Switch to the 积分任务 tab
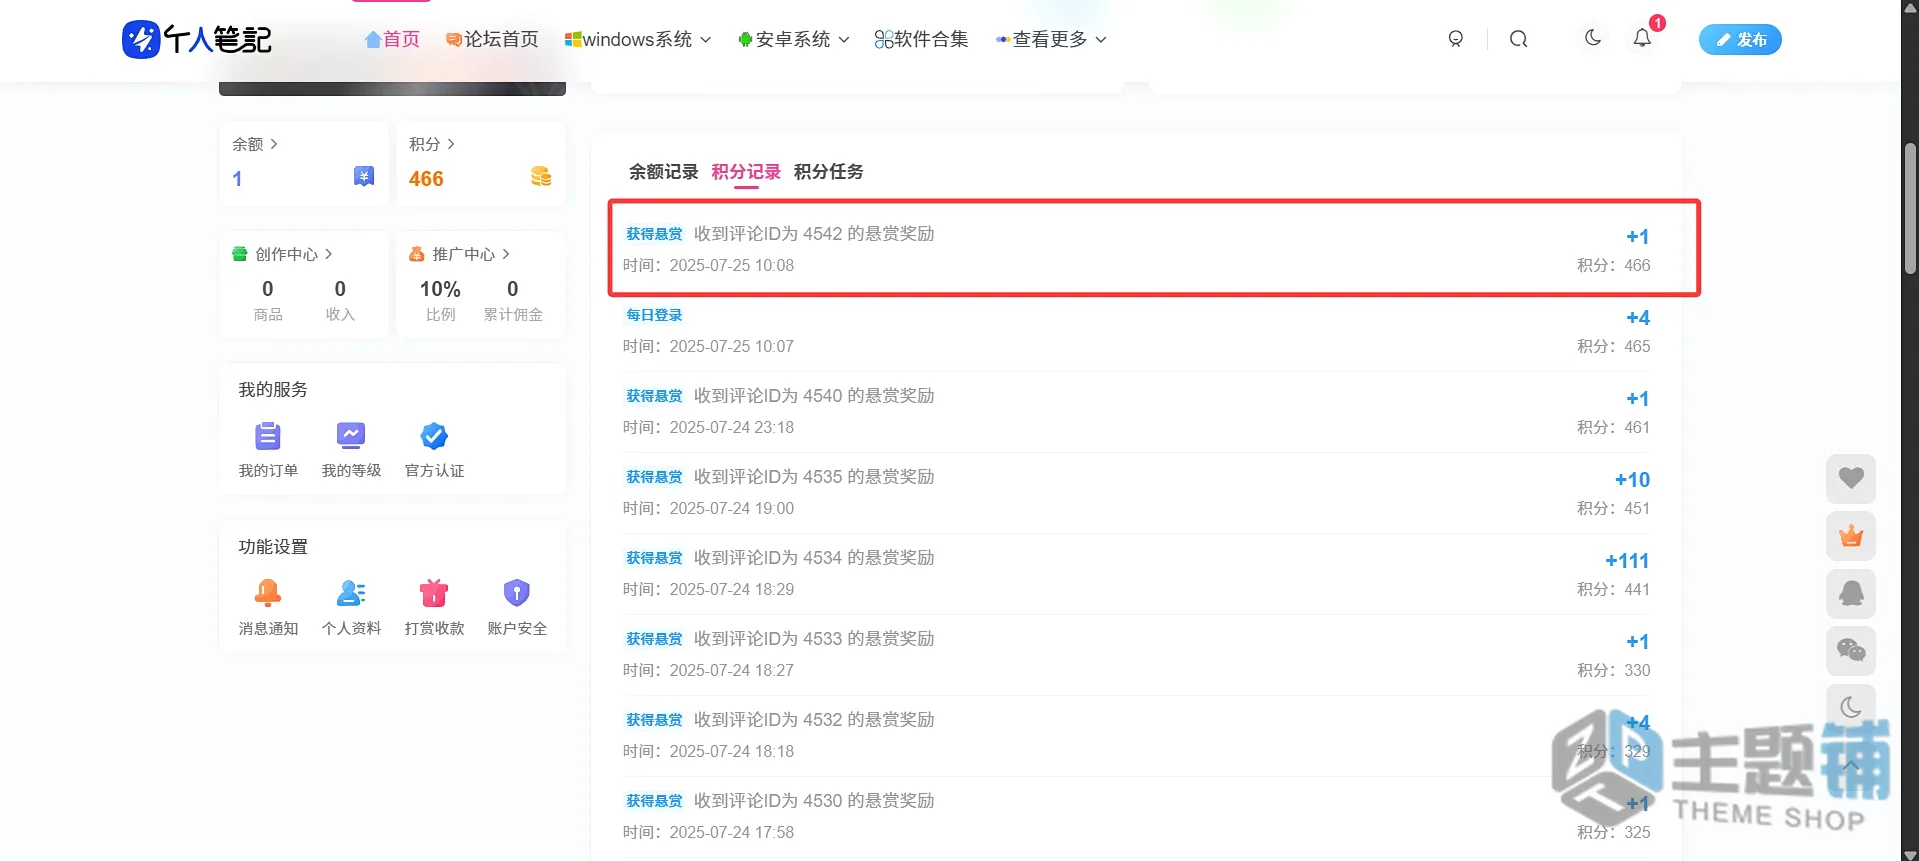The height and width of the screenshot is (861, 1919). 829,172
